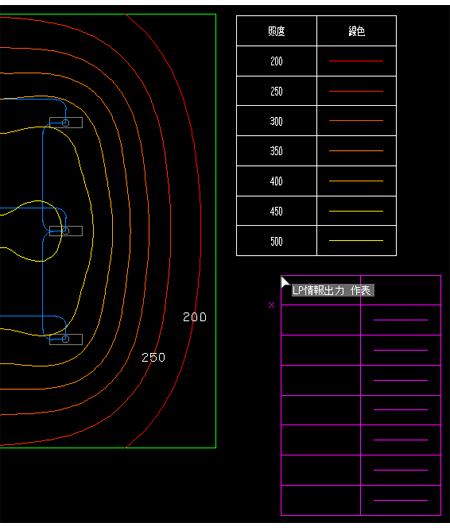Click the 250 contour label text
The image size is (450, 528).
point(153,358)
